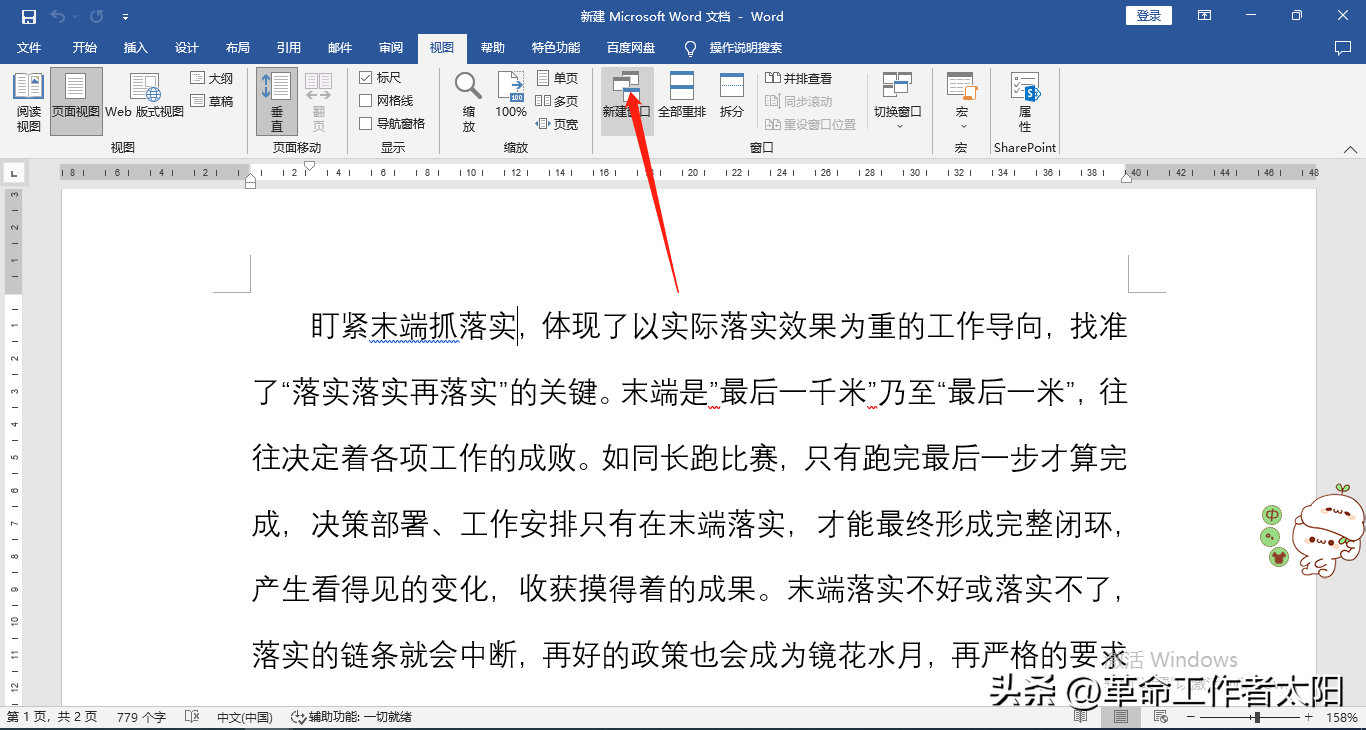Click the status bar zoom slider handle
The image size is (1366, 730).
(1257, 717)
